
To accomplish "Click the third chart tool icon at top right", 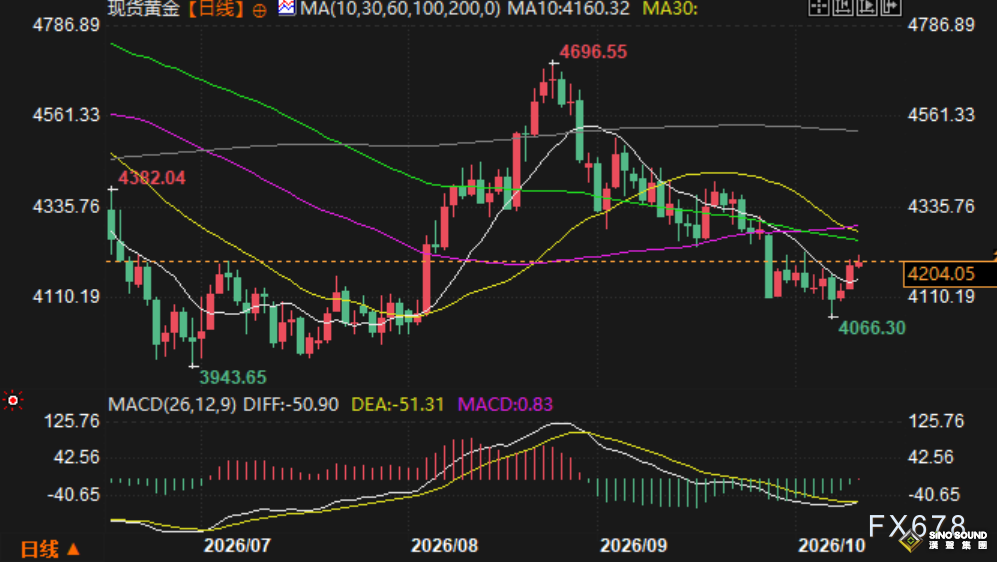I will pyautogui.click(x=867, y=7).
